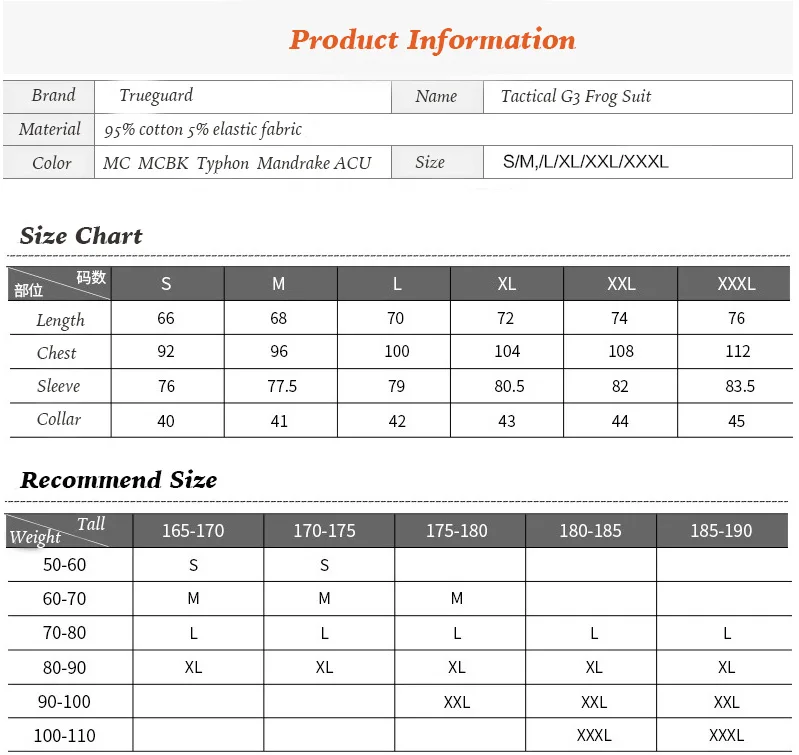
Task: Select the XXL column header in Size Chart
Action: click(621, 283)
